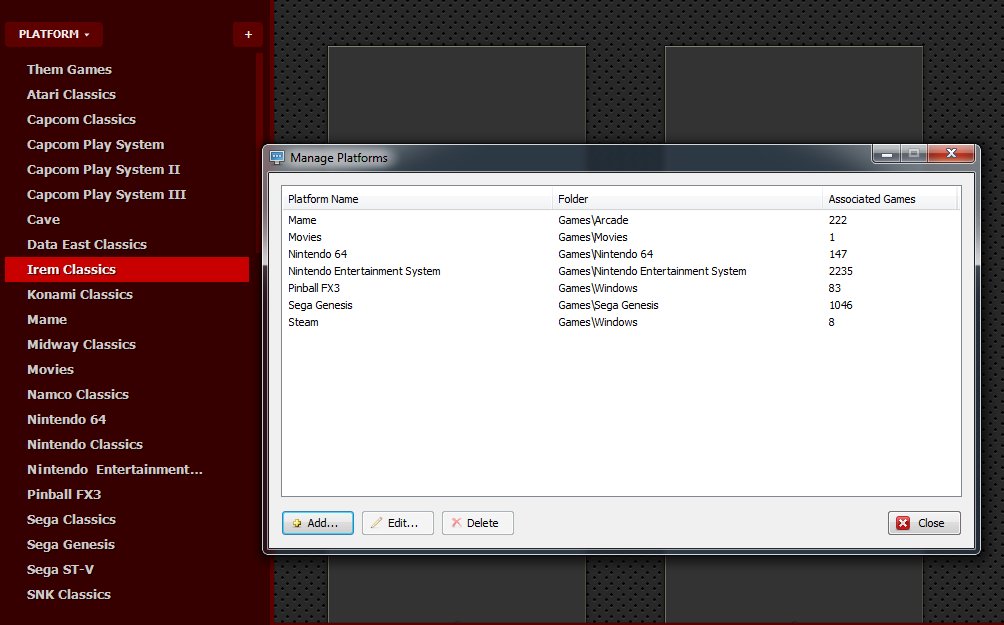Select Cave in the platform list
The height and width of the screenshot is (625, 1004).
[x=44, y=220]
